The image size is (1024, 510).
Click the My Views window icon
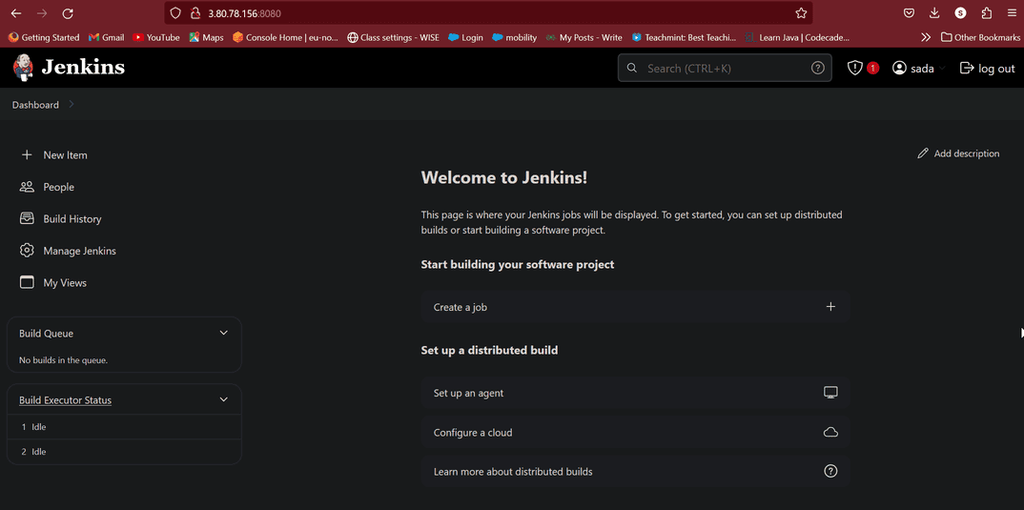(27, 283)
